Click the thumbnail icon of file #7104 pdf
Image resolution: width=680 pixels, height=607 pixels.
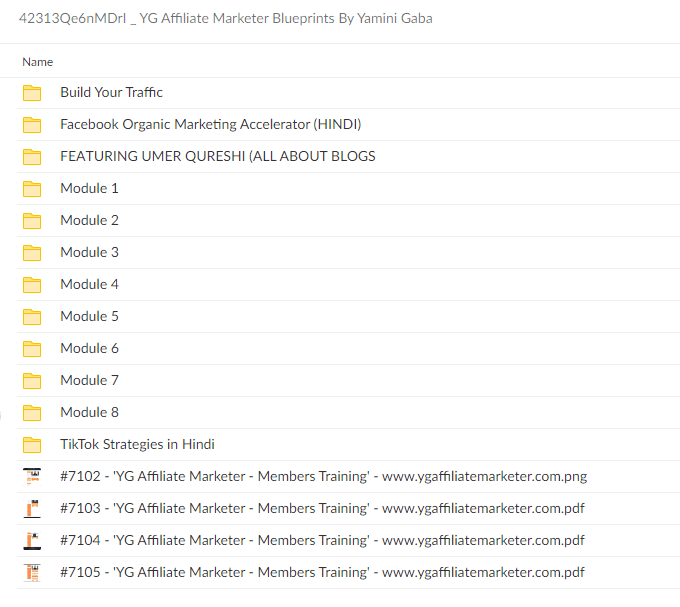click(x=32, y=541)
